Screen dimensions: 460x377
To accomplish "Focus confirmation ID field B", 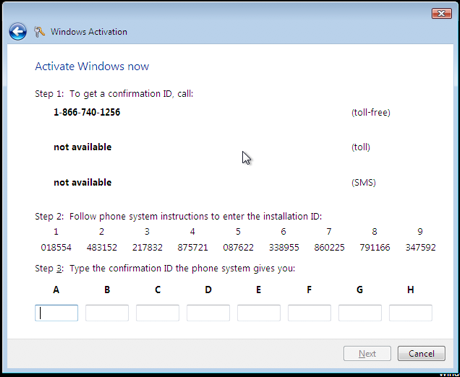I will [107, 313].
